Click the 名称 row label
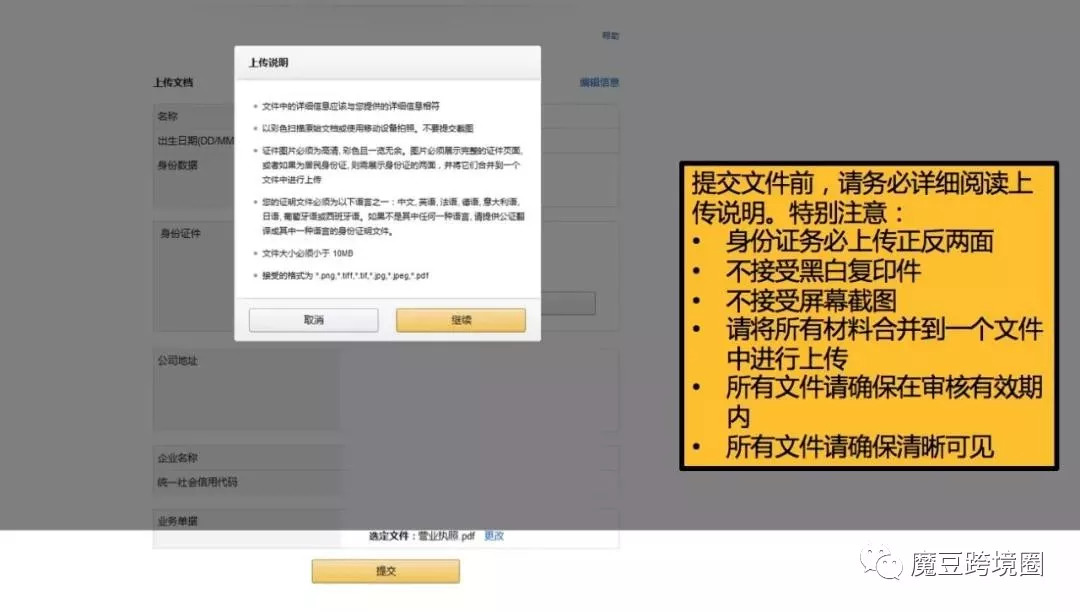 pos(167,116)
